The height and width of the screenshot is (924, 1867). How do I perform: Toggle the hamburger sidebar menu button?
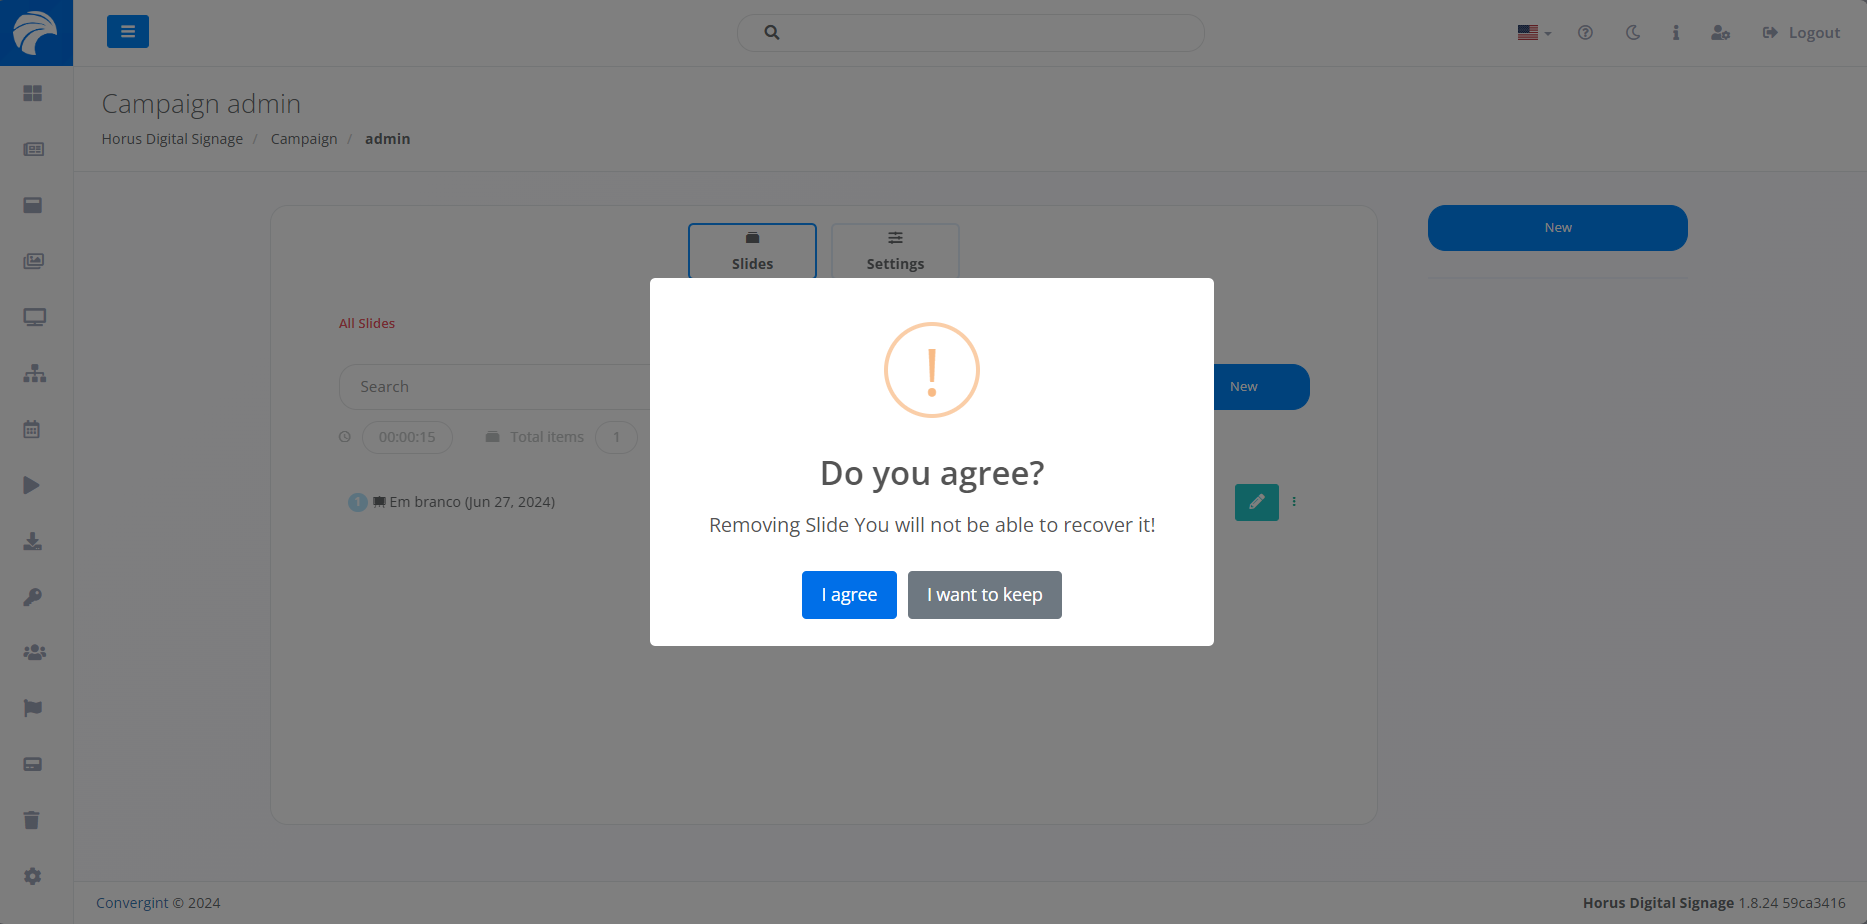click(x=128, y=32)
